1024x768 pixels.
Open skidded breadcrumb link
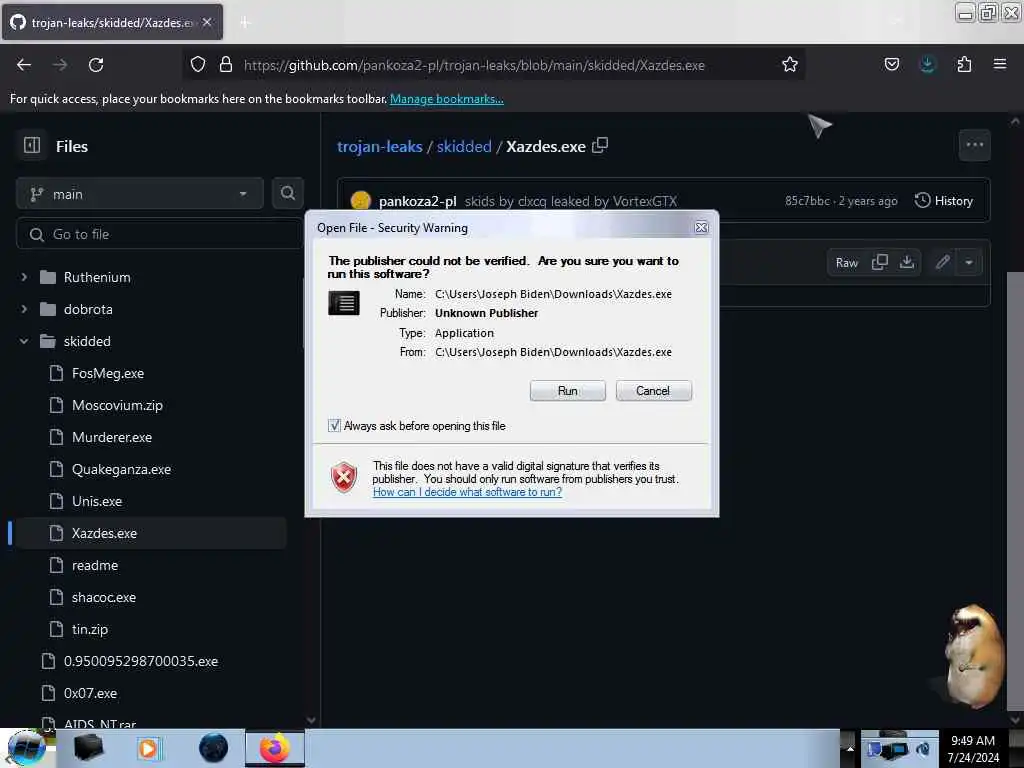coord(464,146)
